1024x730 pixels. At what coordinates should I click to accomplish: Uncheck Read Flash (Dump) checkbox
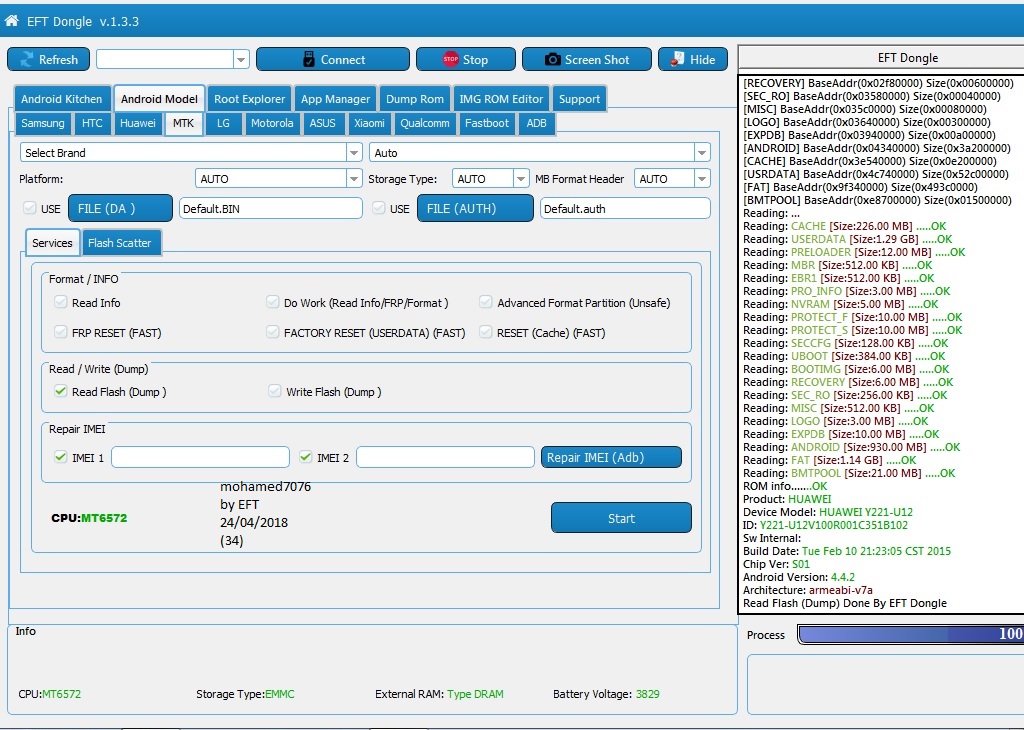pyautogui.click(x=61, y=391)
